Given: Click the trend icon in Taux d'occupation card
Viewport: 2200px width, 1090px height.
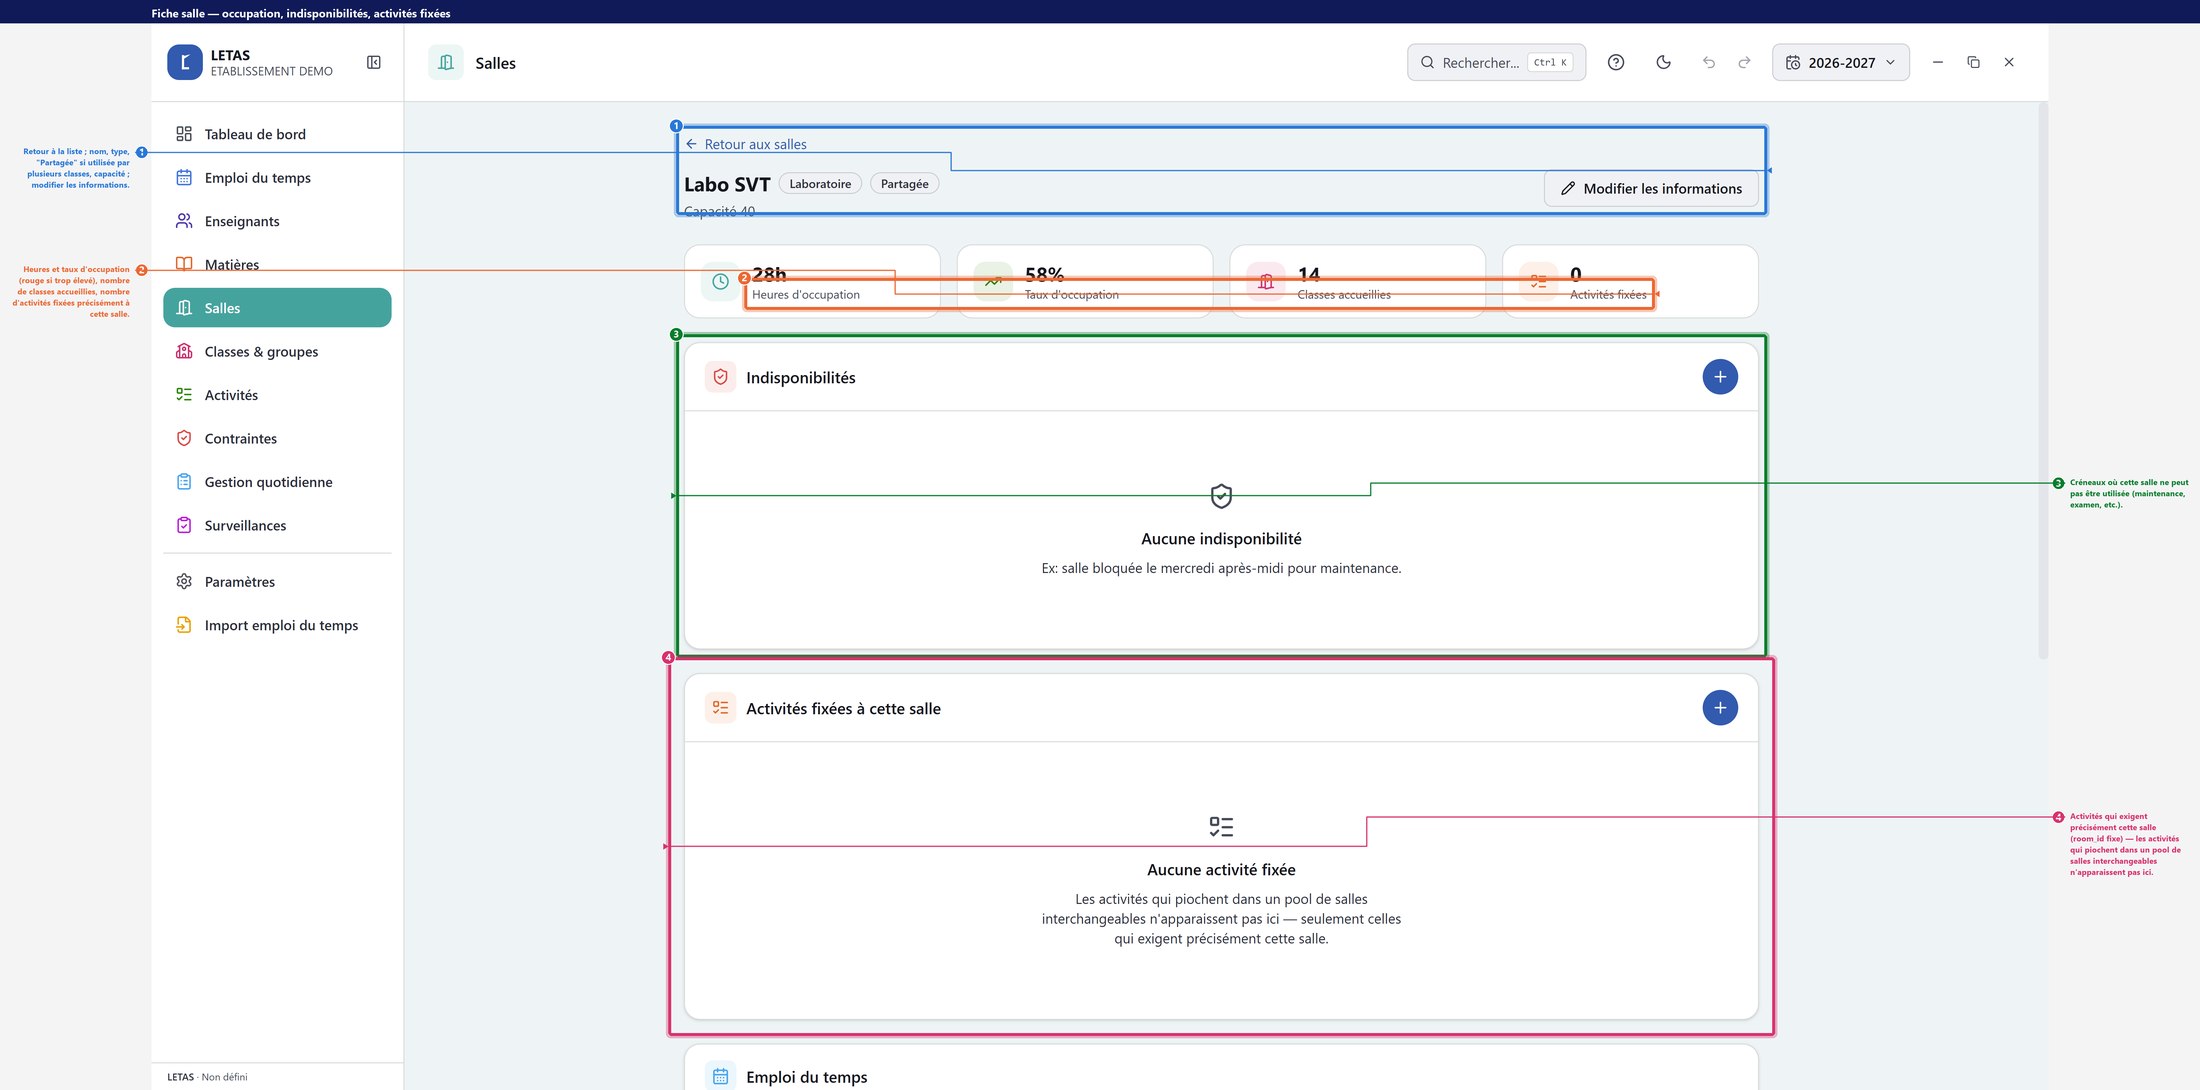Looking at the screenshot, I should click(x=993, y=282).
